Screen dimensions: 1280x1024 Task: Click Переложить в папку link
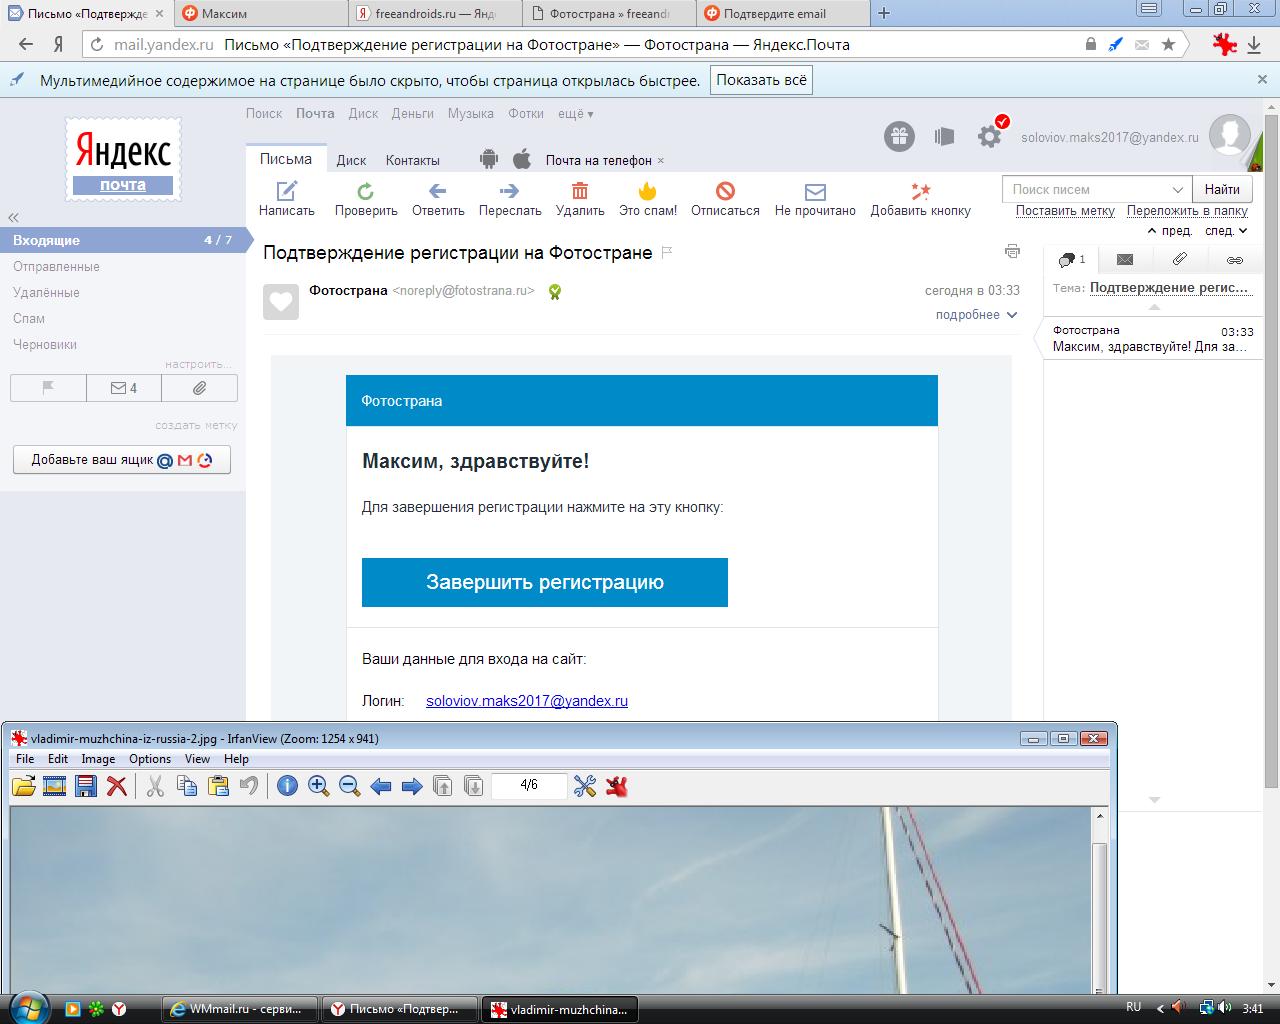(x=1187, y=211)
